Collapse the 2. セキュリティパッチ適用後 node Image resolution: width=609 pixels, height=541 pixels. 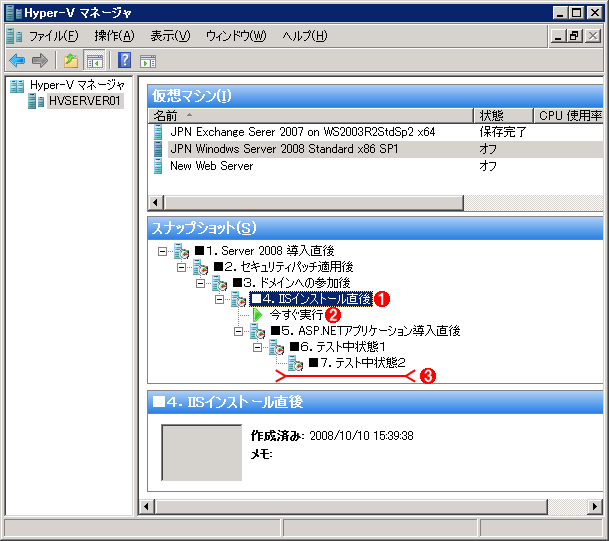coord(181,268)
